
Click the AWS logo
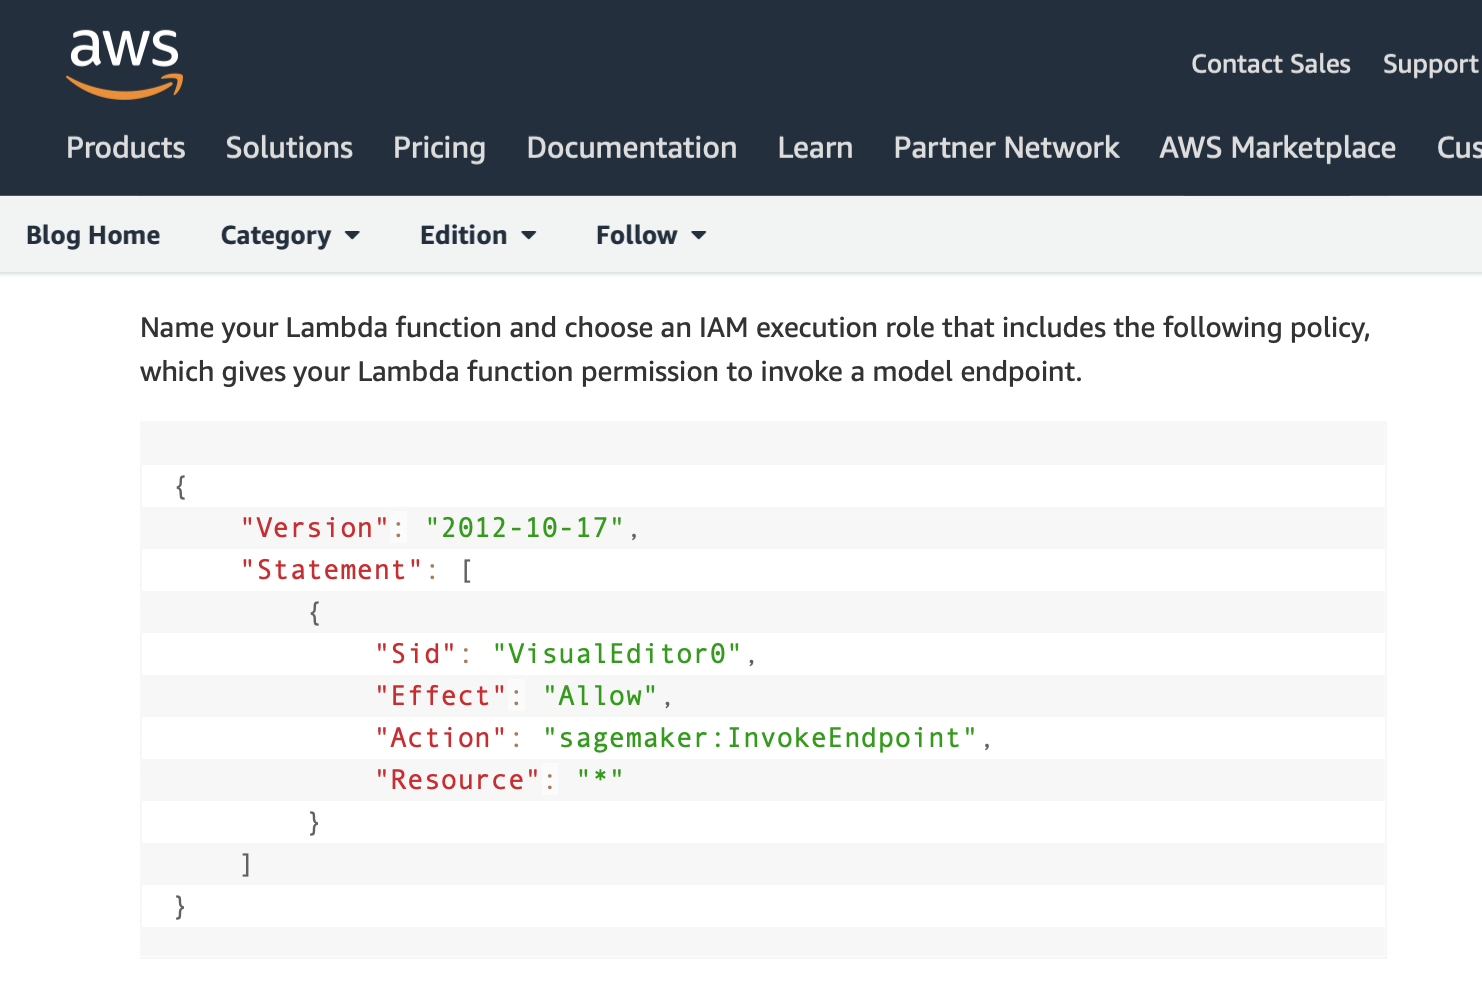(125, 63)
